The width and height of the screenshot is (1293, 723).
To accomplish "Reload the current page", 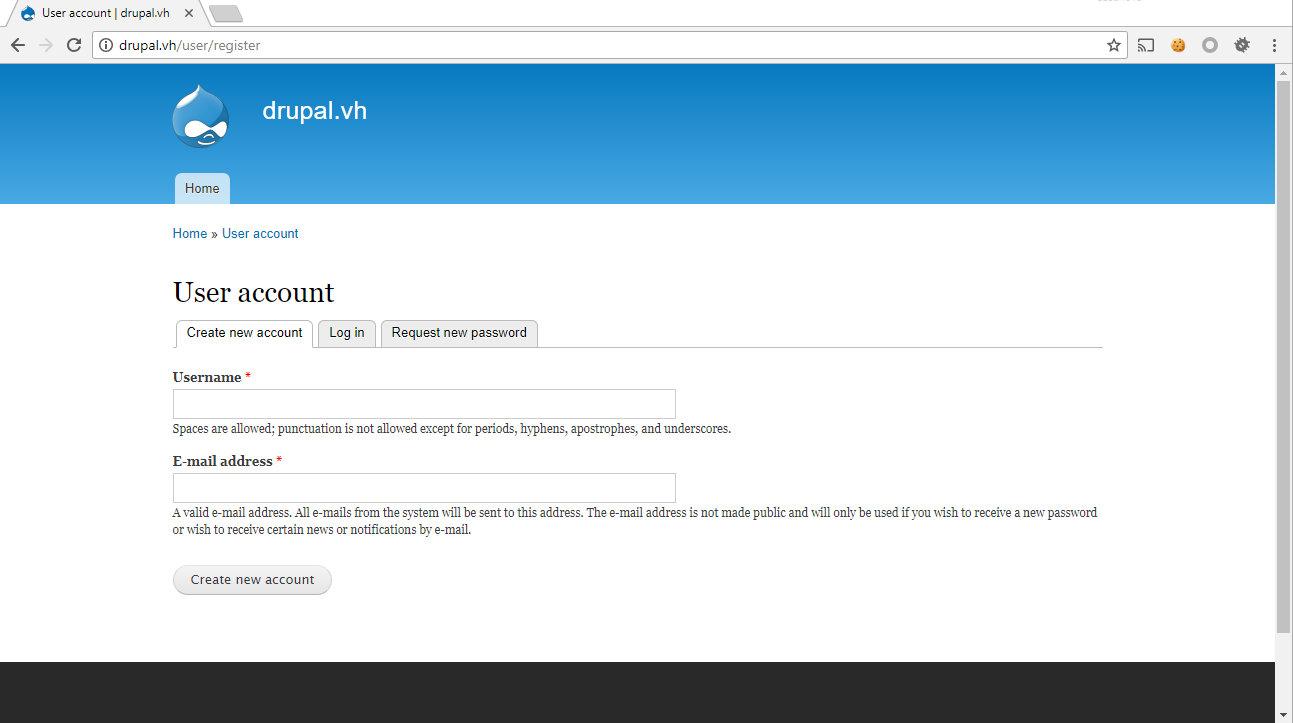I will [x=73, y=45].
